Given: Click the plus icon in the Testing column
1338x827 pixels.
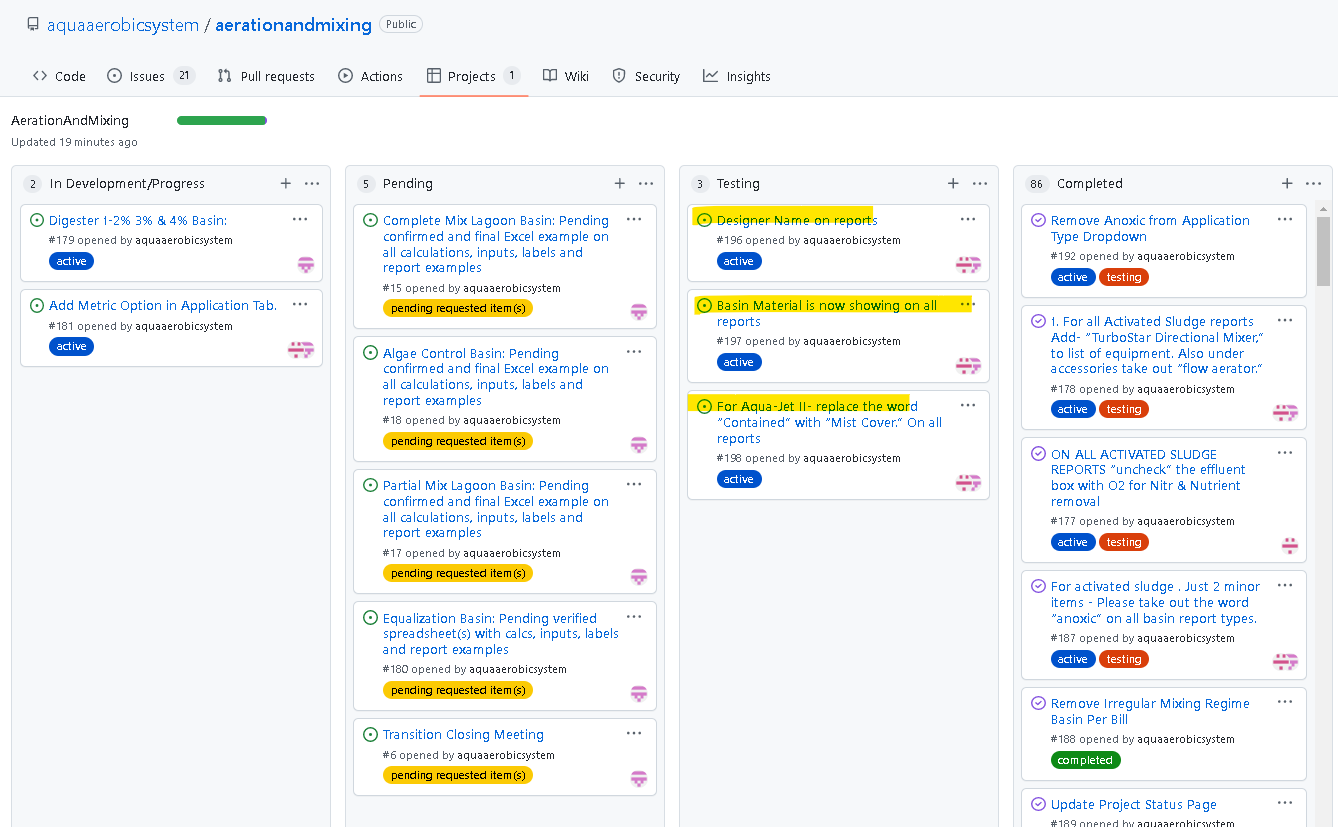Looking at the screenshot, I should [953, 183].
